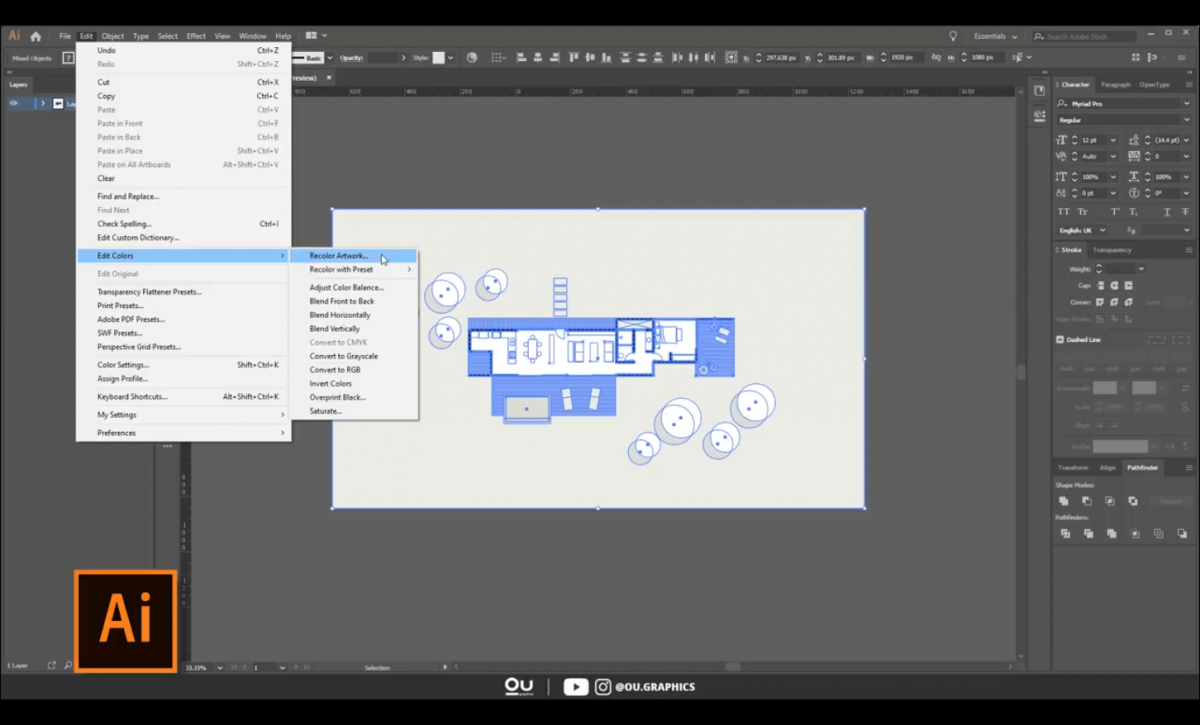The image size is (1200, 725).
Task: Expand the layer in Layers panel
Action: 42,103
